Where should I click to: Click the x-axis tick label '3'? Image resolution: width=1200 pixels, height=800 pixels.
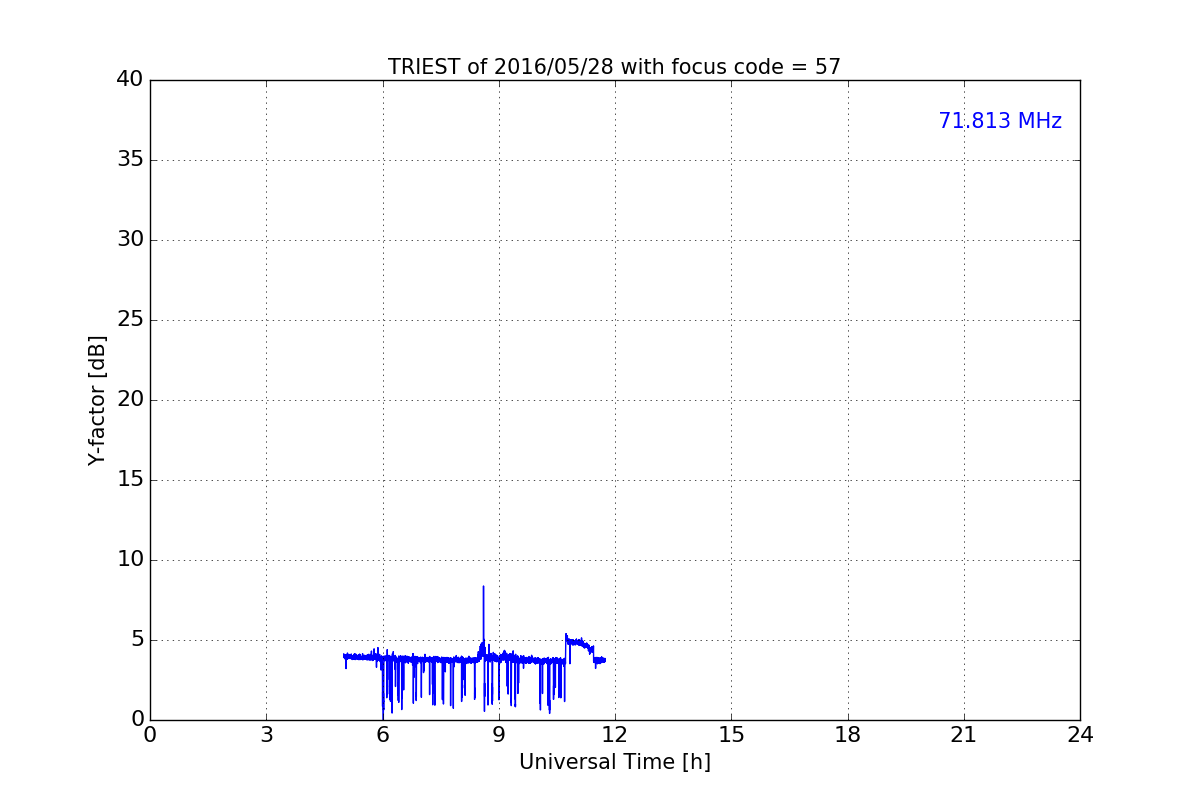coord(266,735)
